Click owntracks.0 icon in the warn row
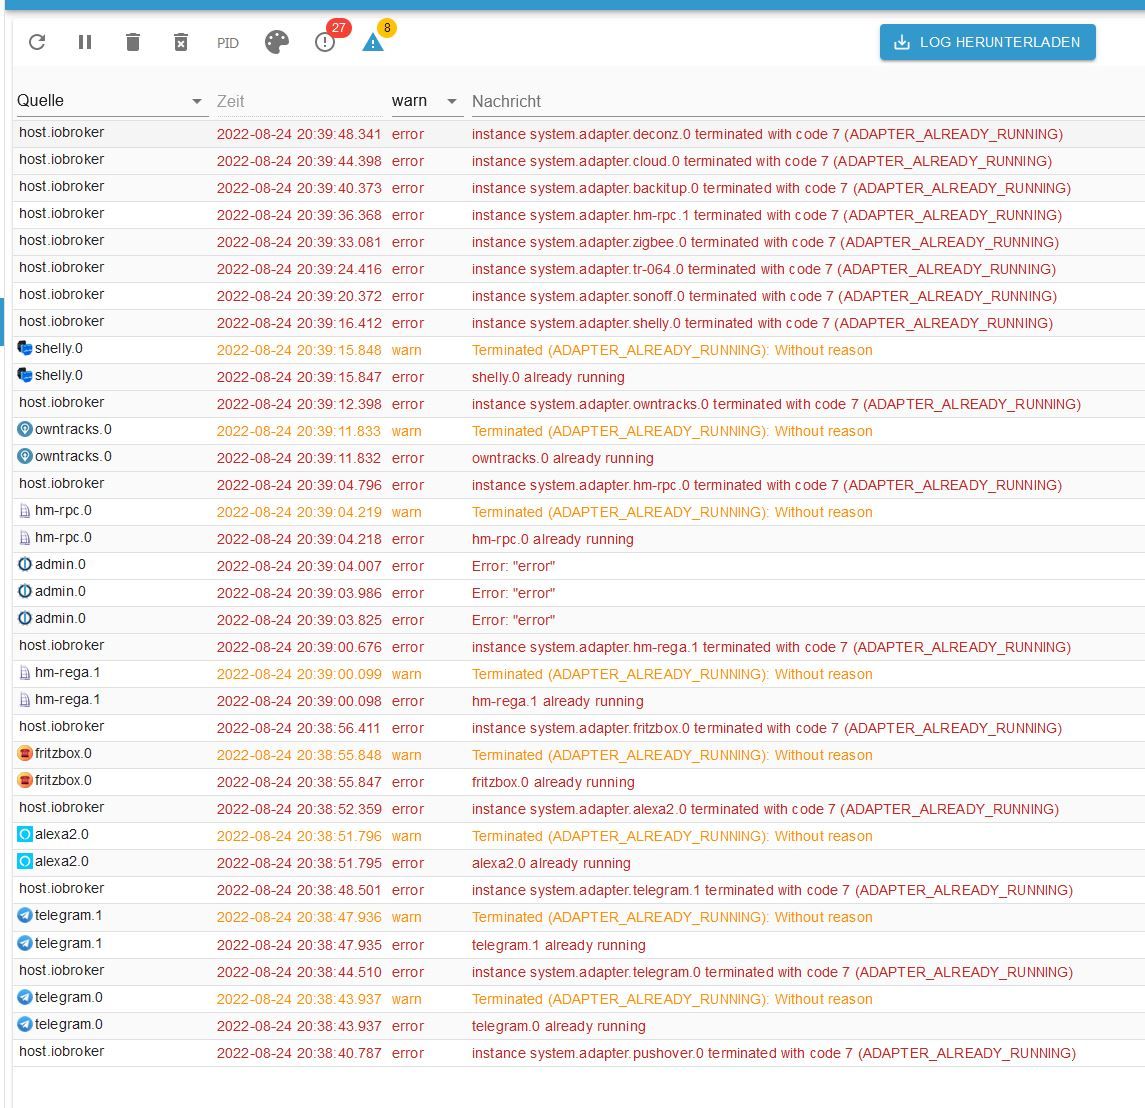1145x1108 pixels. point(25,429)
